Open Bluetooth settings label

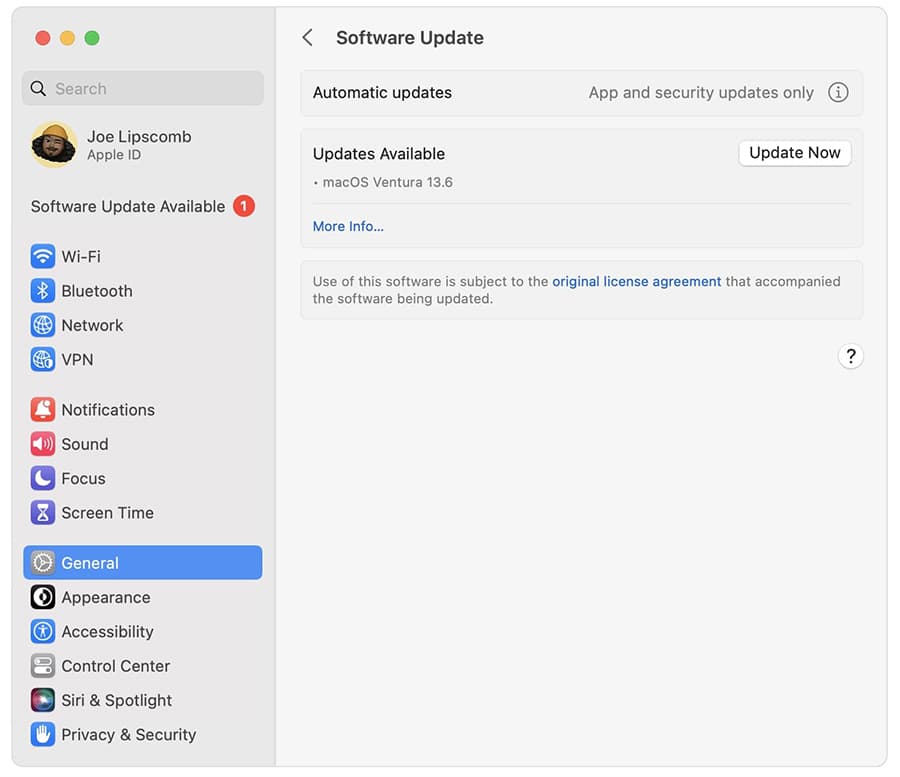tap(97, 291)
